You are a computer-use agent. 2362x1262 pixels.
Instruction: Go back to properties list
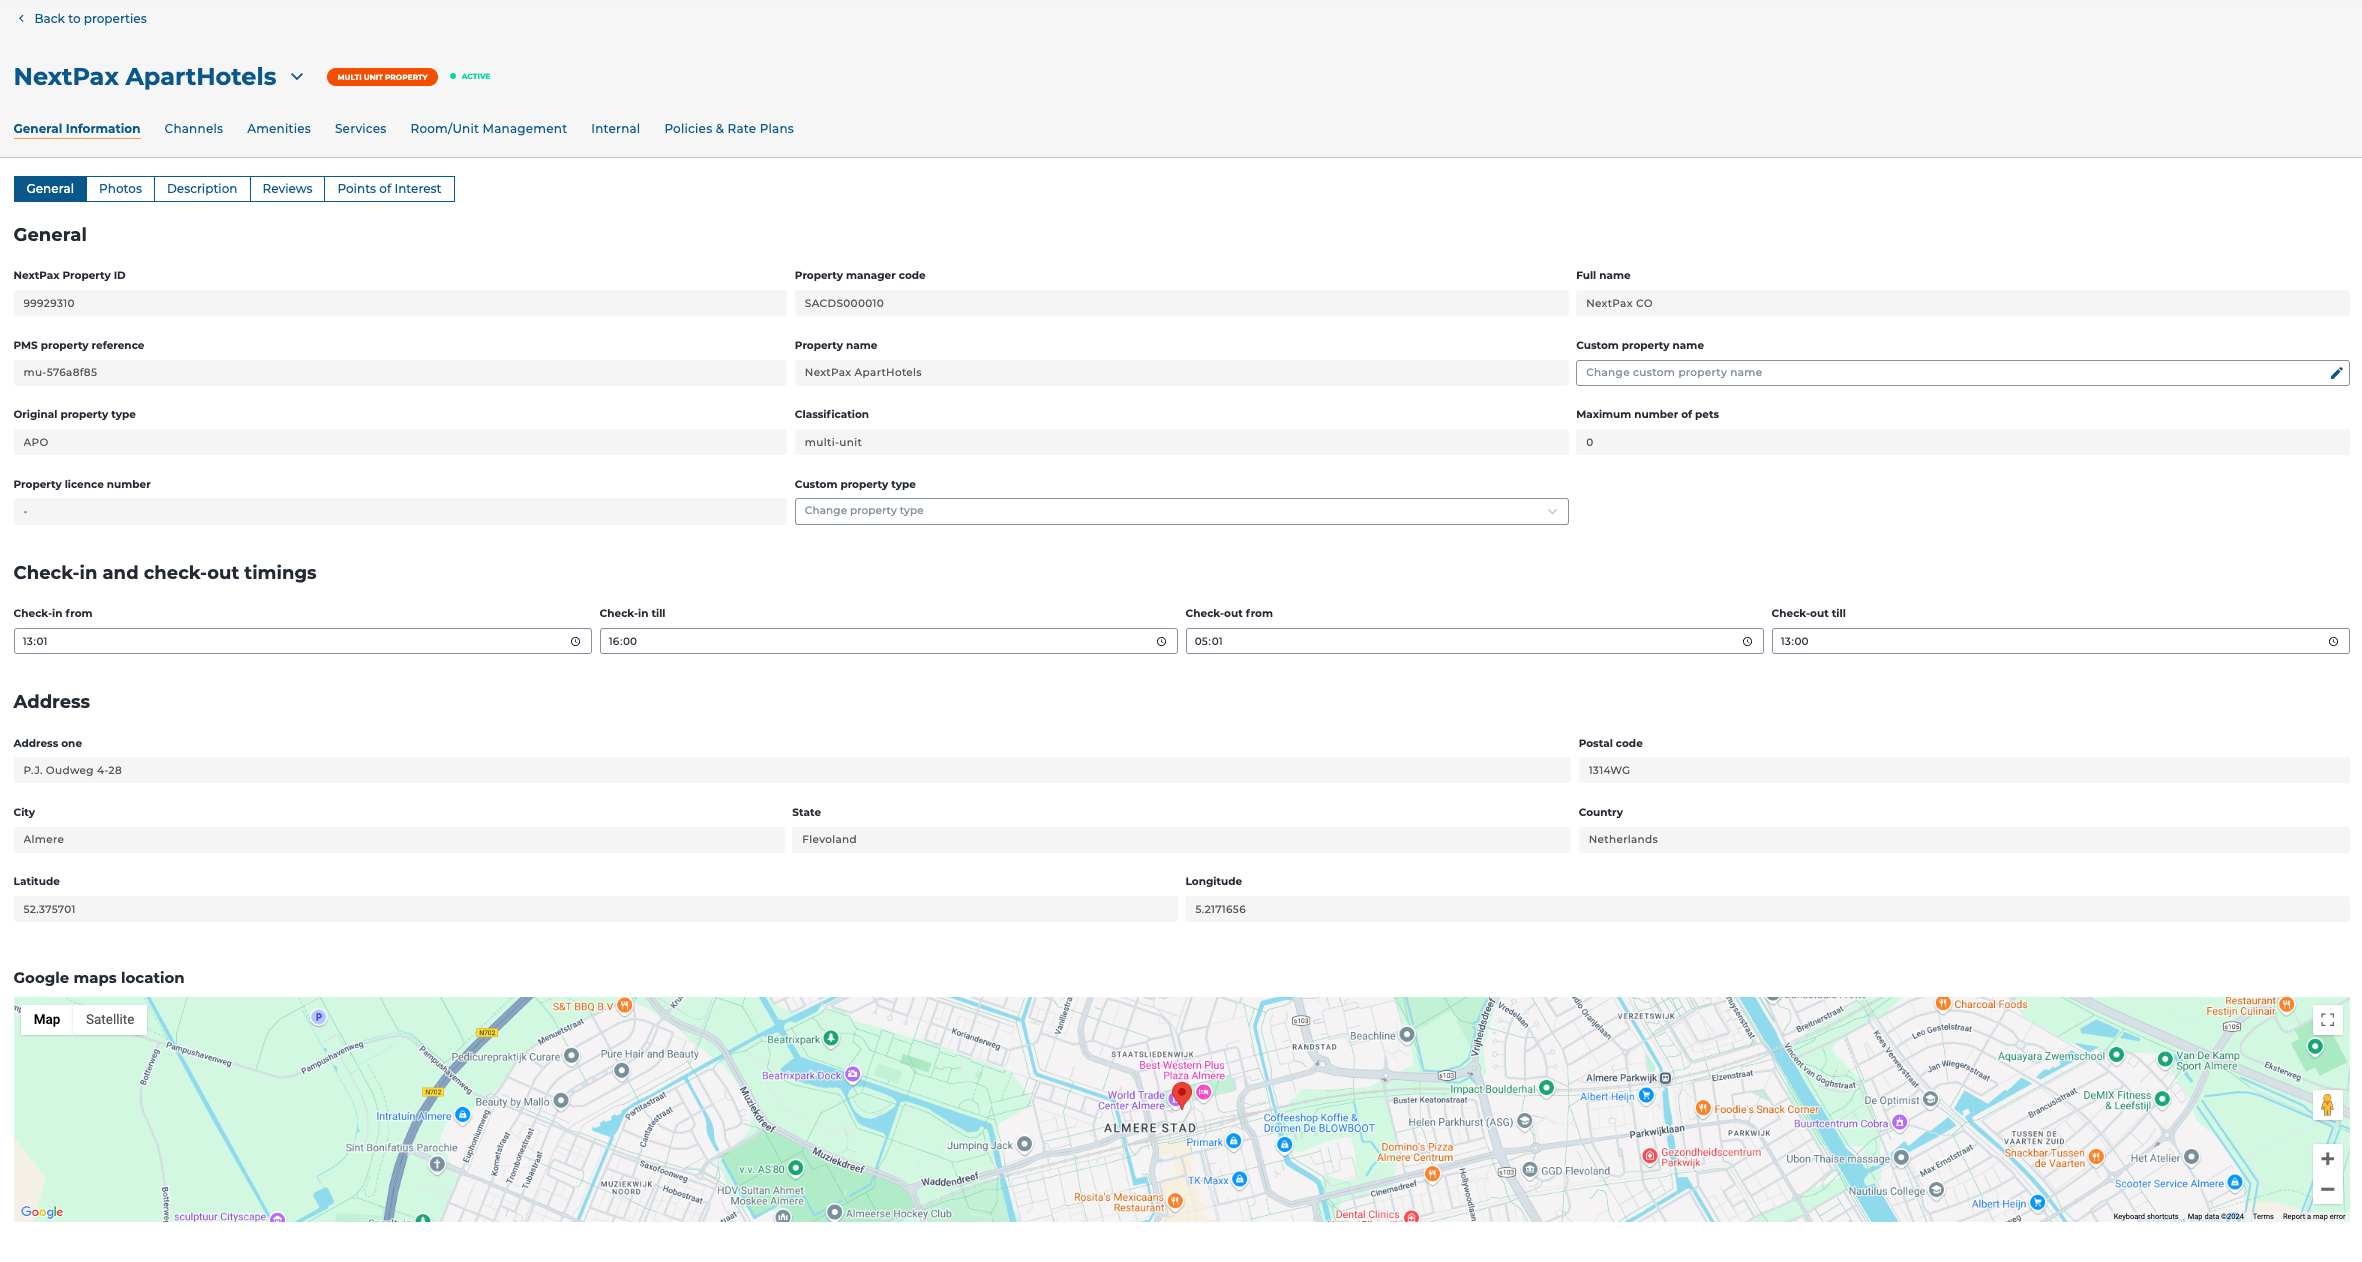pos(81,18)
